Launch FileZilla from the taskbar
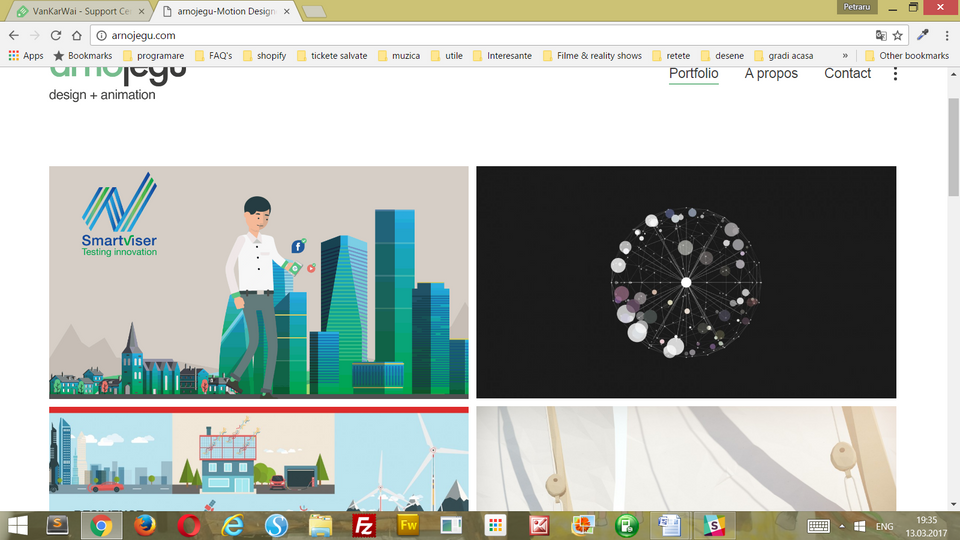Viewport: 960px width, 540px height. tap(365, 525)
